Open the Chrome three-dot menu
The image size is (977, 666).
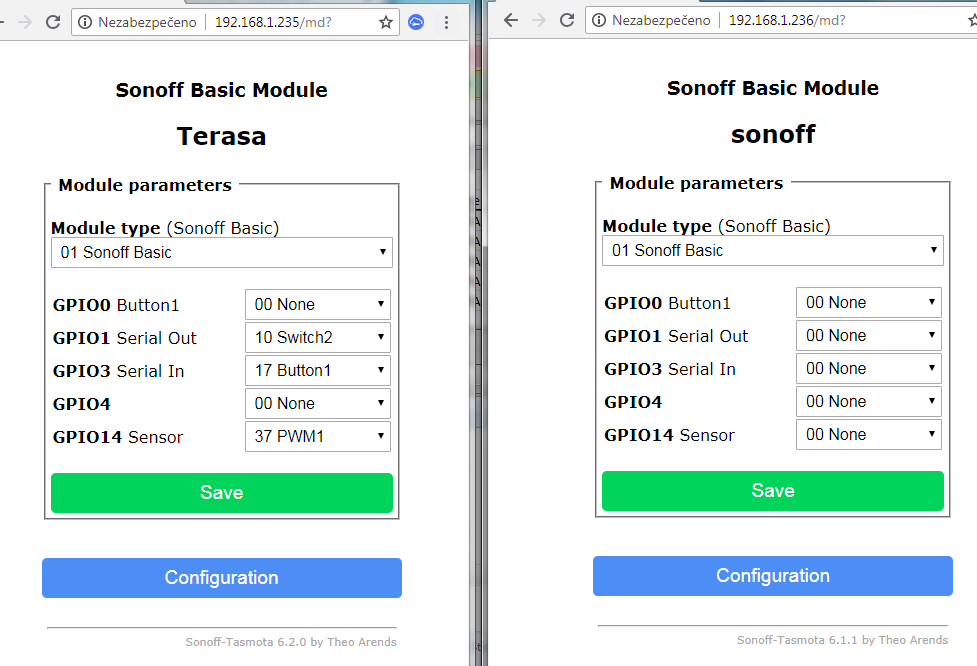coord(446,21)
